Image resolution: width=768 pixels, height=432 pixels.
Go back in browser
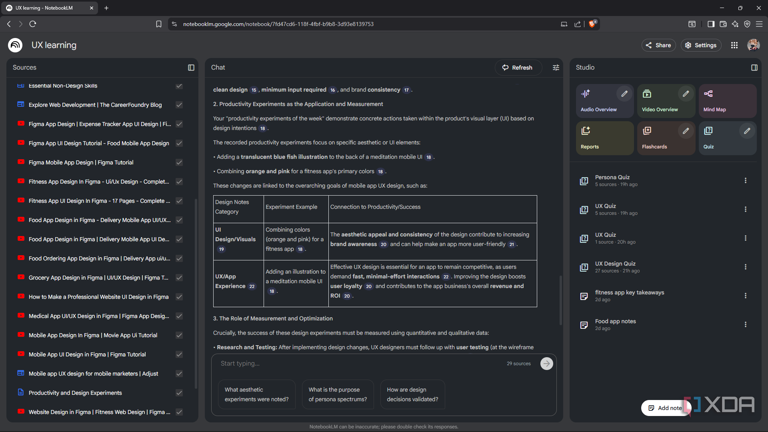click(9, 24)
